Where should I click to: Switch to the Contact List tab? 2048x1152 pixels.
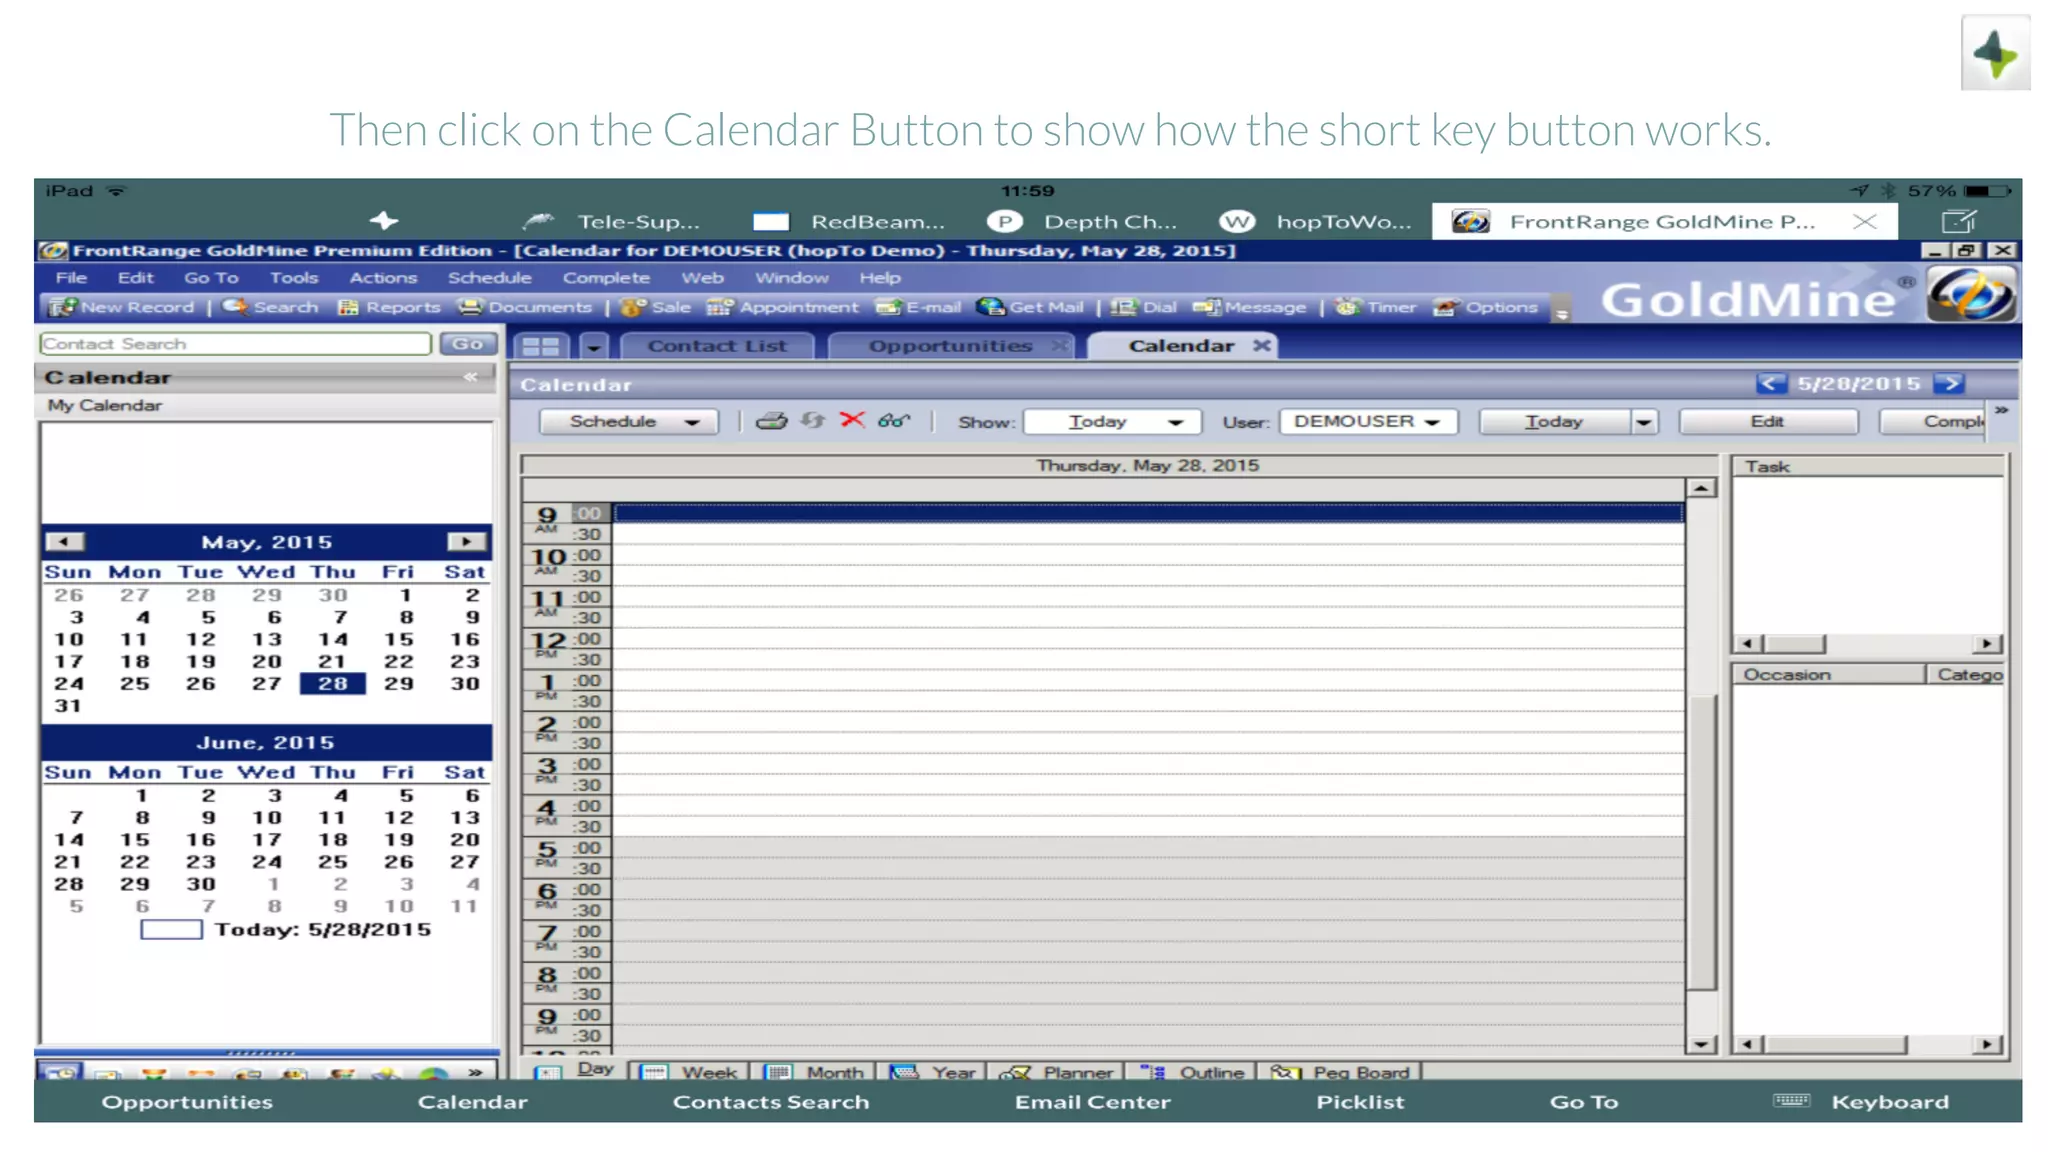point(717,346)
